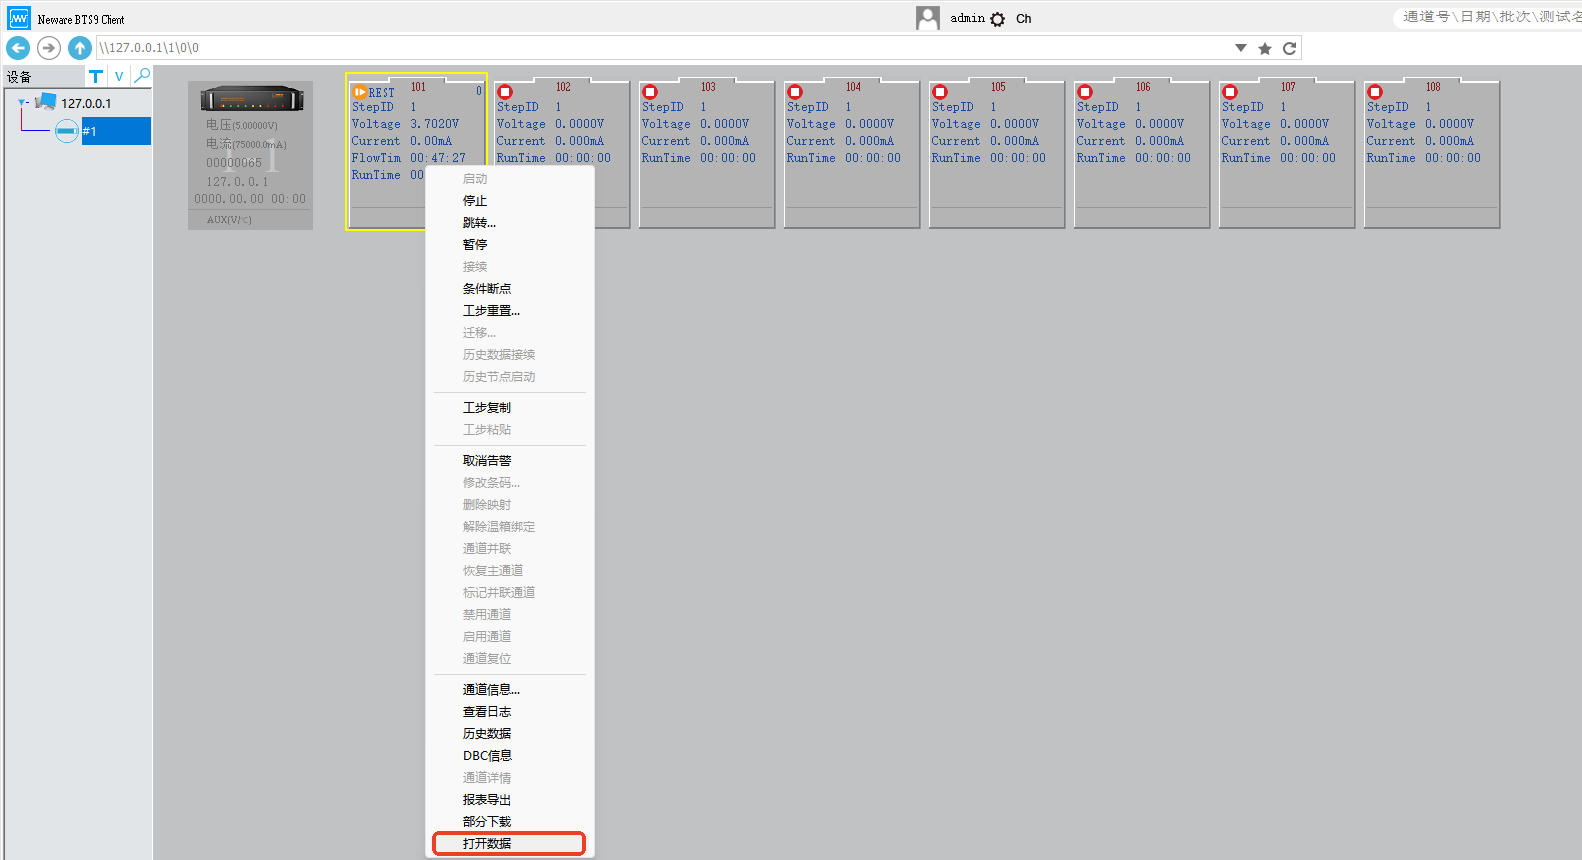
Task: Open settings via the gear icon
Action: point(997,19)
